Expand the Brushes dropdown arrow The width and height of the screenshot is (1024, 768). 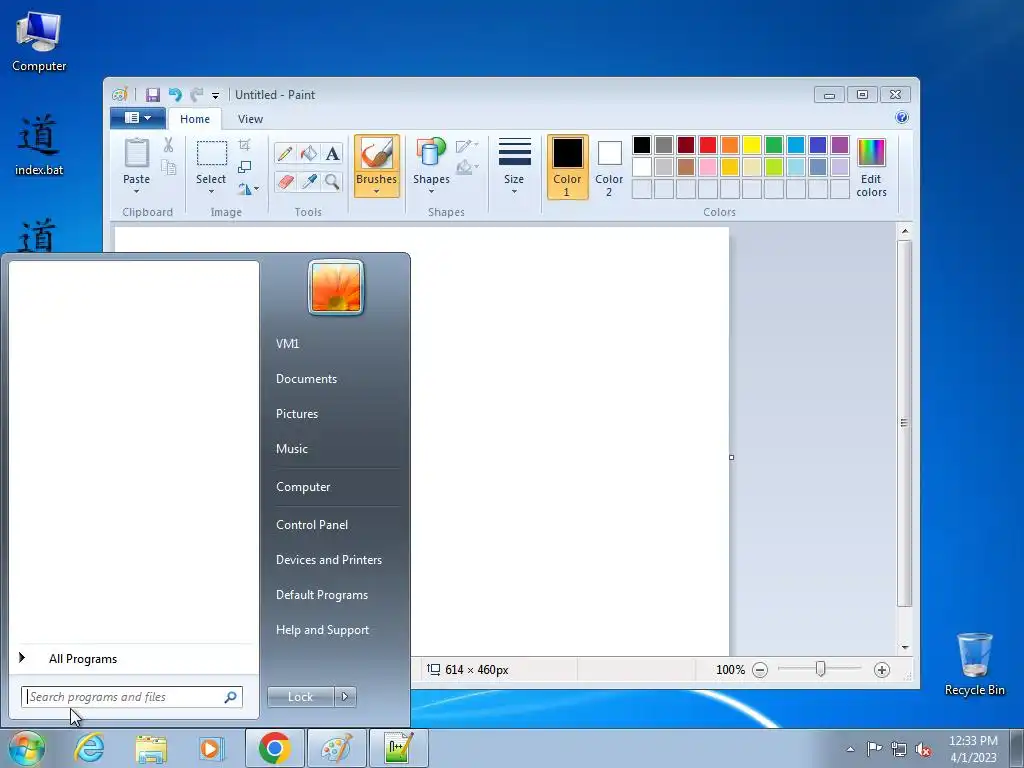377,191
